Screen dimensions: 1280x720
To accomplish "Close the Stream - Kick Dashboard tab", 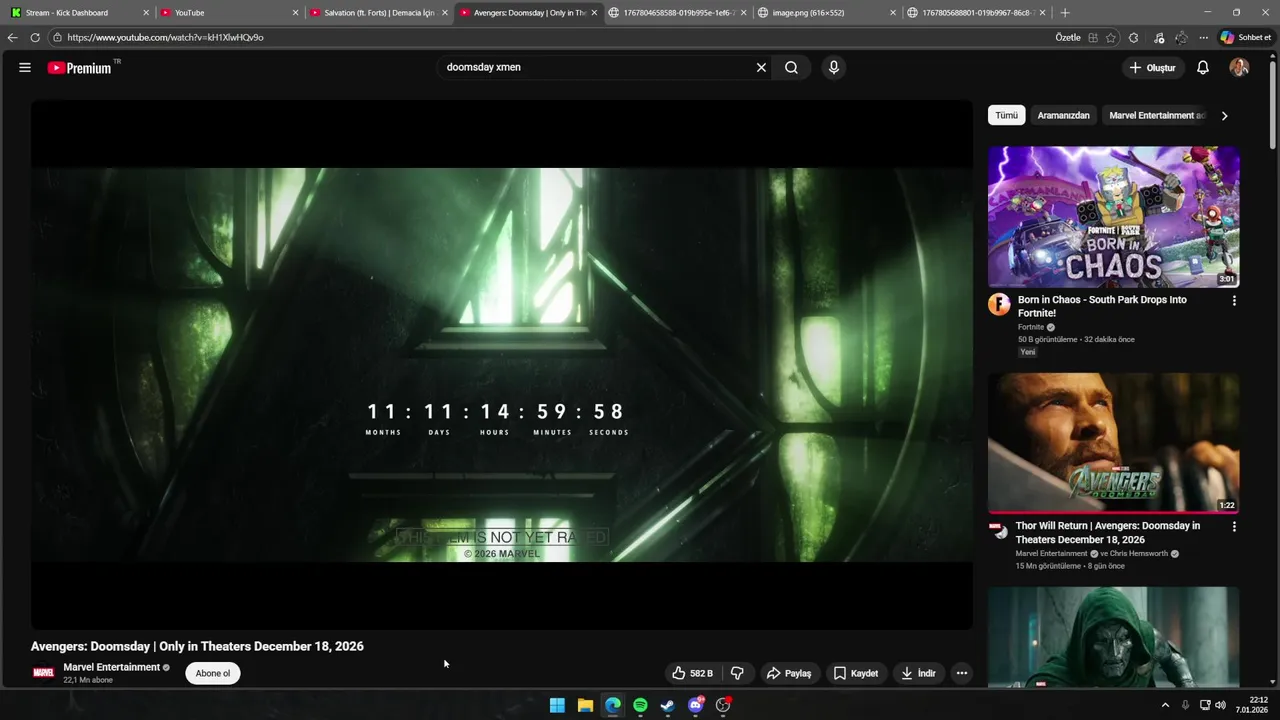I will (146, 13).
